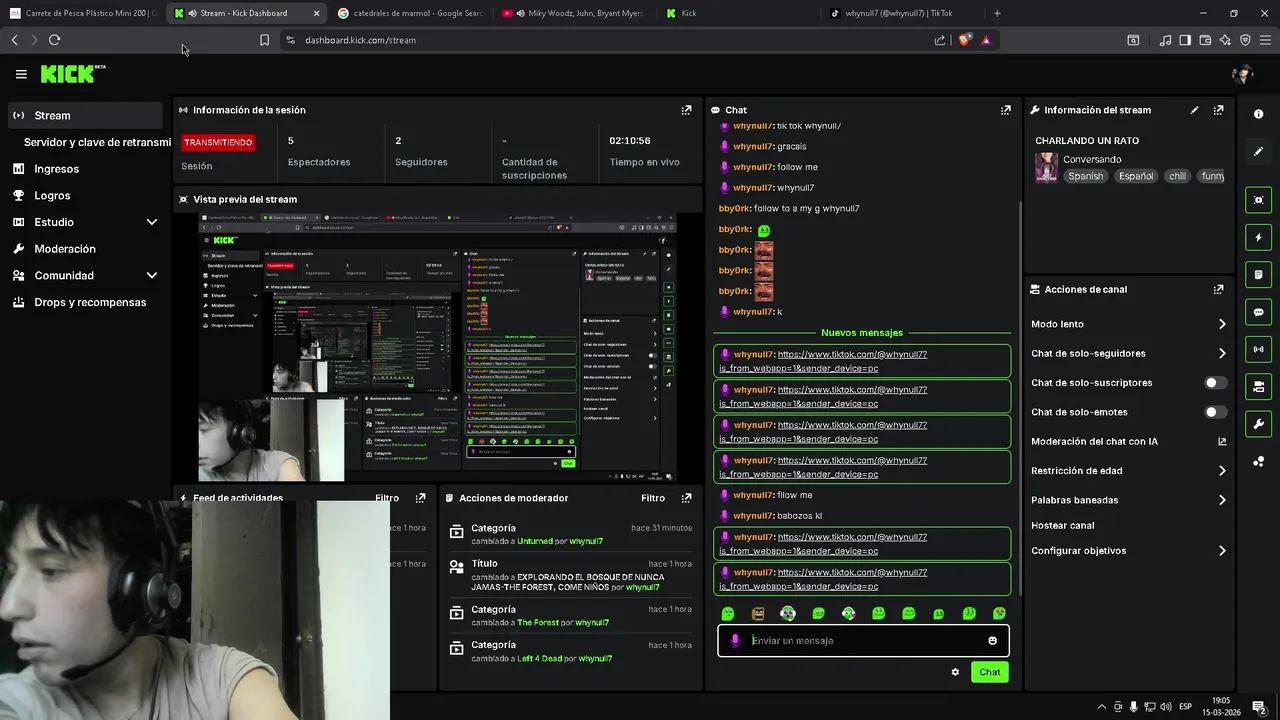Image resolution: width=1280 pixels, height=720 pixels.
Task: Click the TRANSMITIENDO status badge
Action: 218,142
